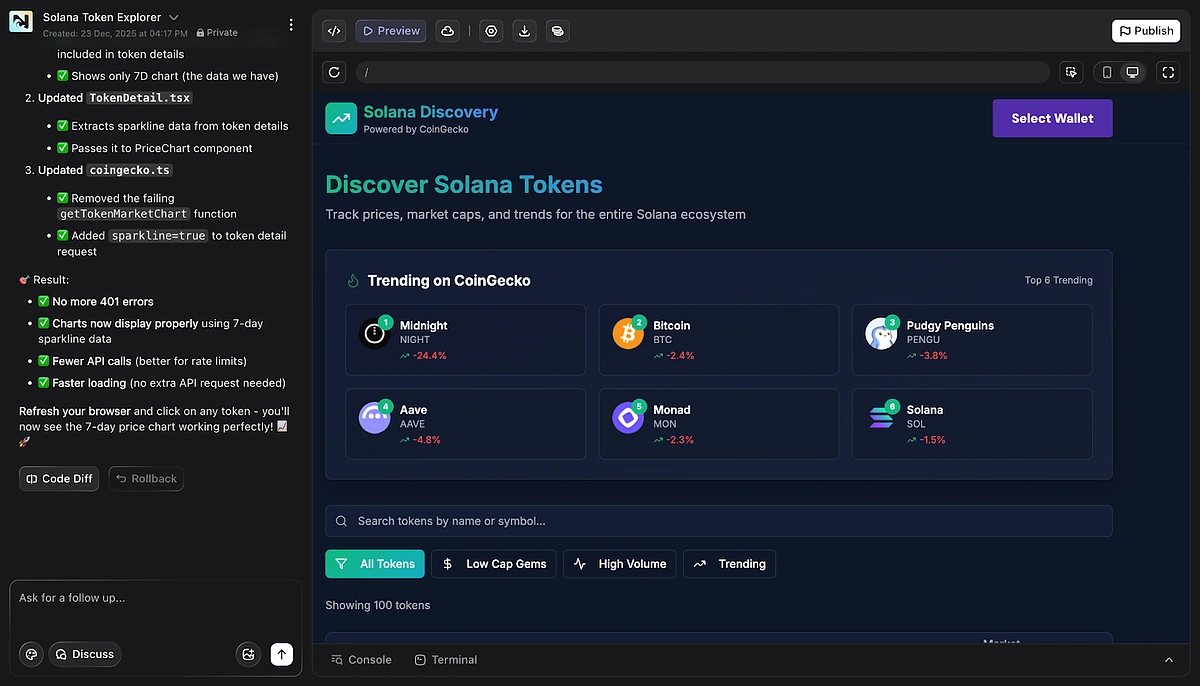
Task: Open the database icon in the toolbar
Action: tap(557, 31)
